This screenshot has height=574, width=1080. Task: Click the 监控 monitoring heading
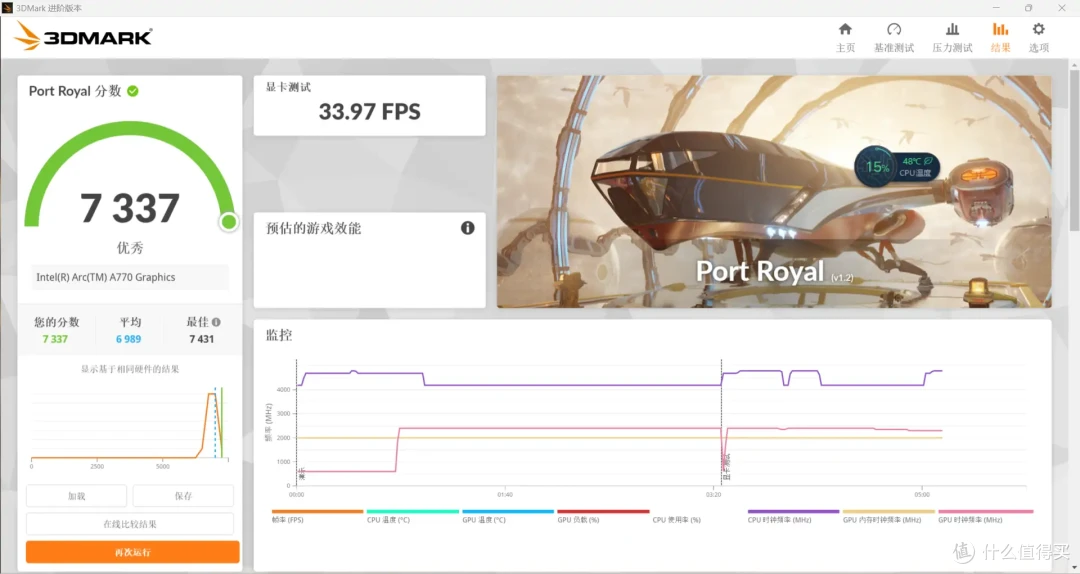[x=279, y=335]
